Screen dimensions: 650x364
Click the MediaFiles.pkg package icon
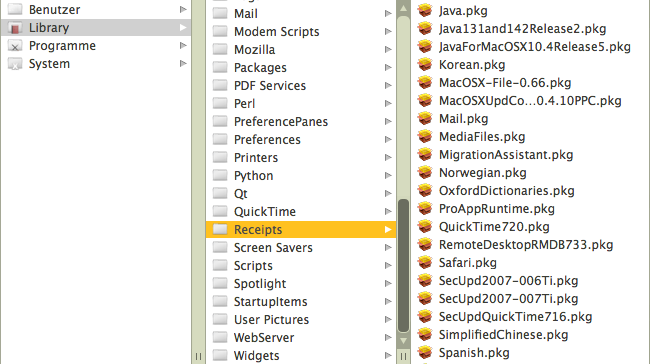425,136
